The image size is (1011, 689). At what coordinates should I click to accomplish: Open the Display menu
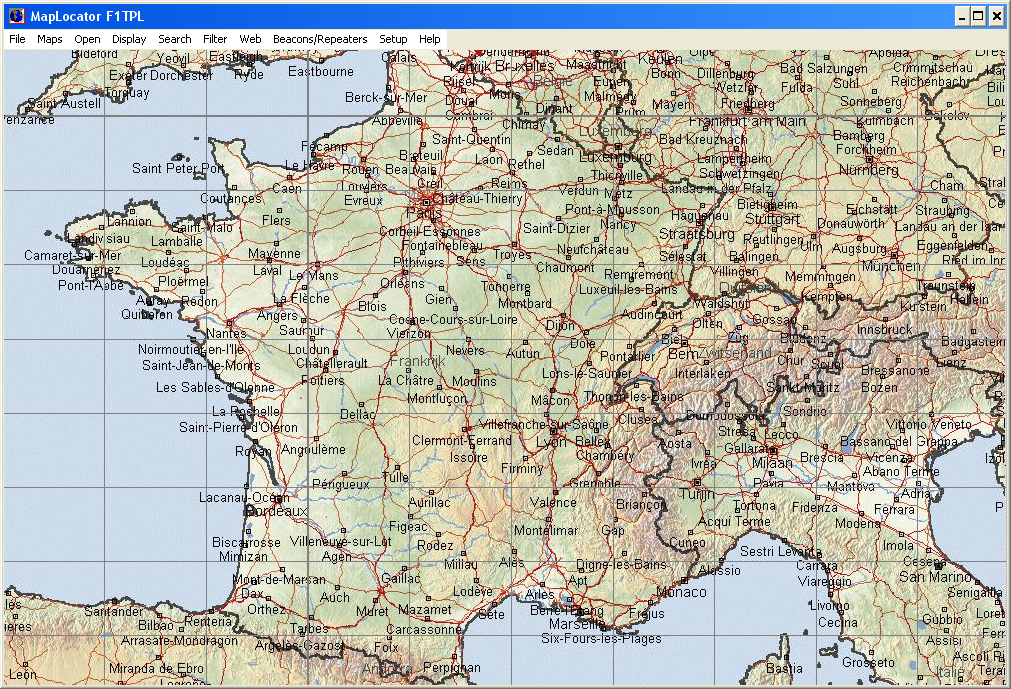(129, 39)
